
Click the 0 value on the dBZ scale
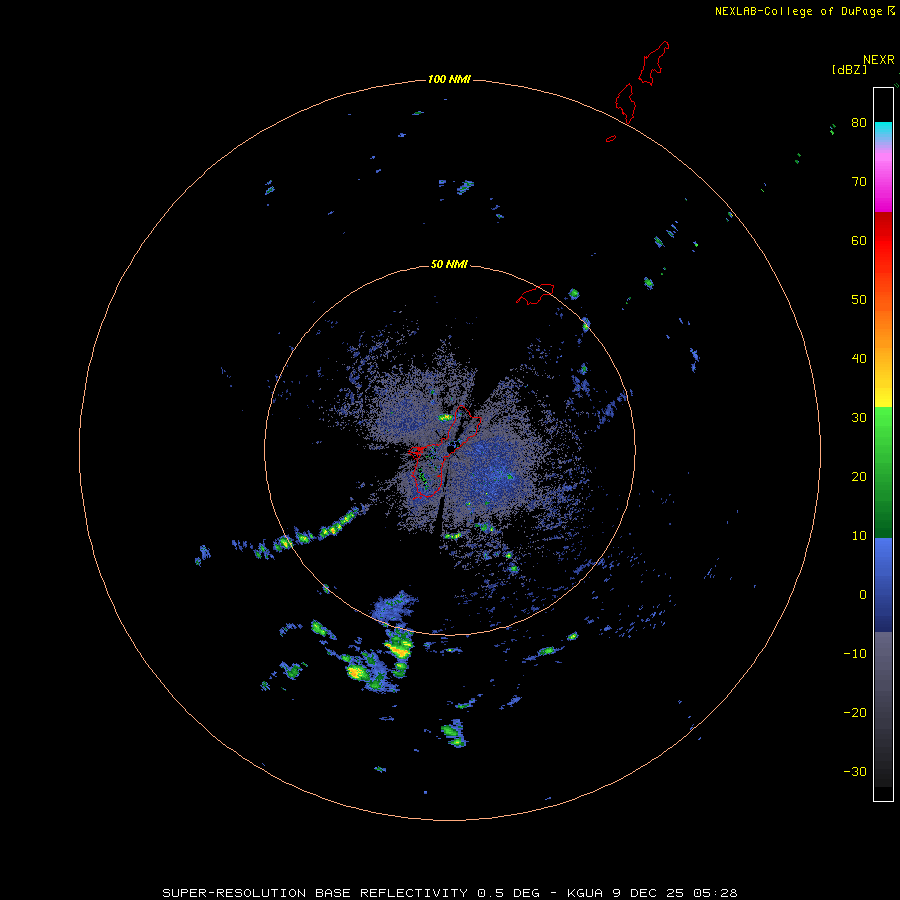pos(863,595)
